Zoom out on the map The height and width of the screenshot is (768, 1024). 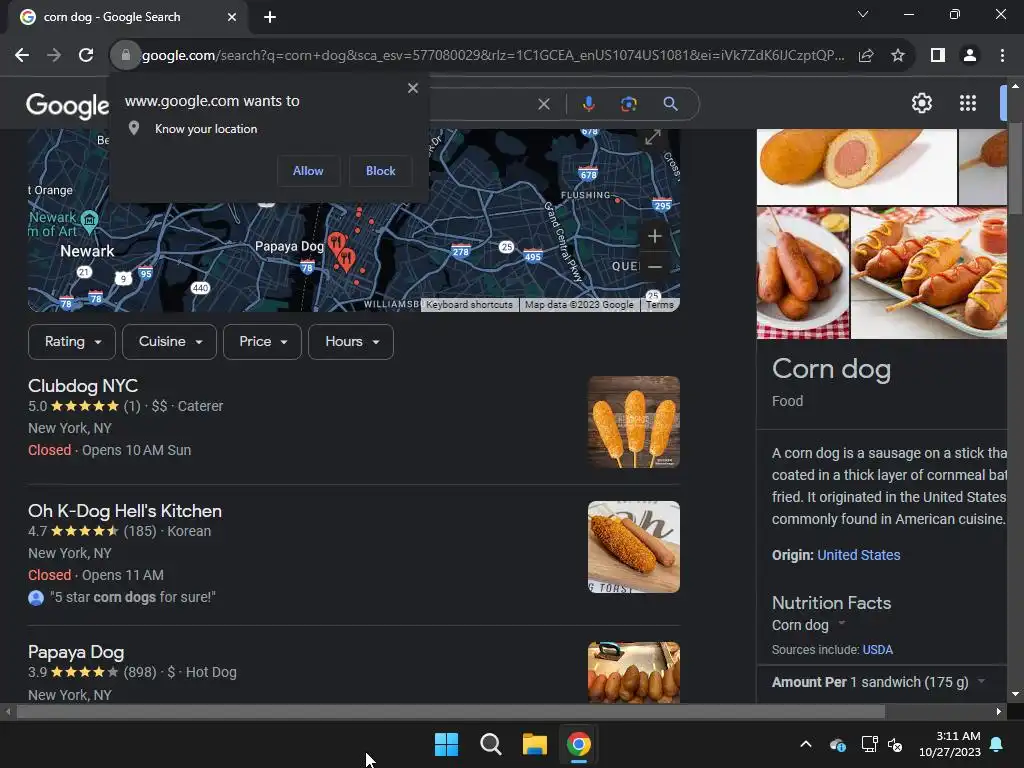point(654,266)
